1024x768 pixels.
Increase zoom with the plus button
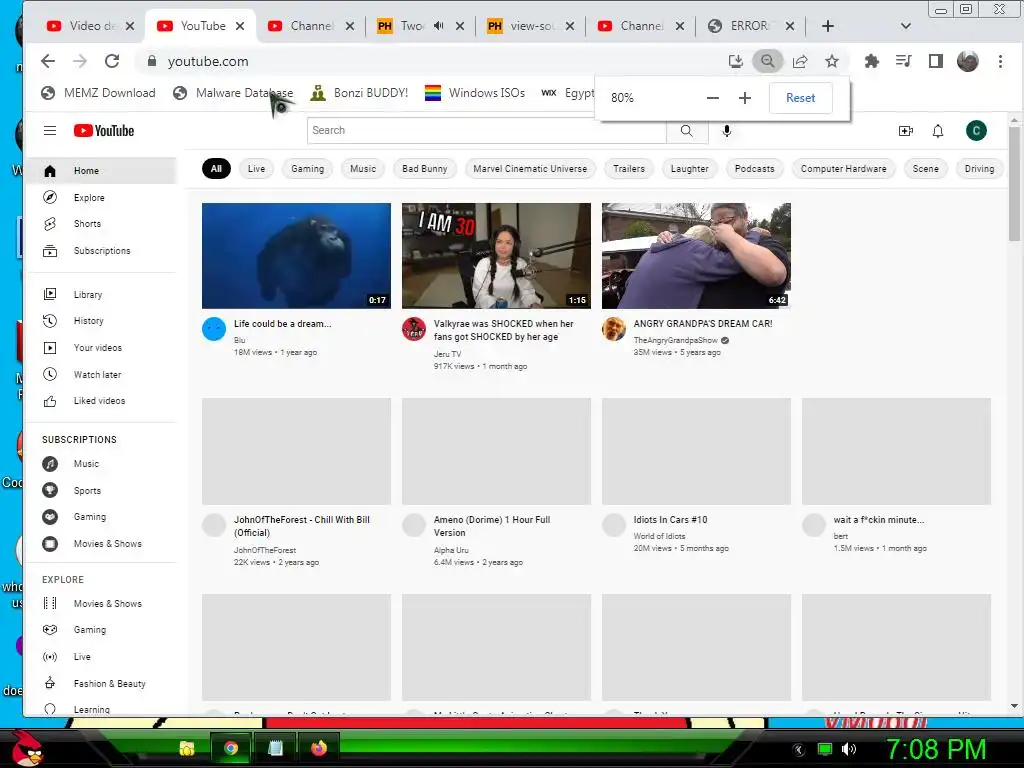[x=744, y=98]
